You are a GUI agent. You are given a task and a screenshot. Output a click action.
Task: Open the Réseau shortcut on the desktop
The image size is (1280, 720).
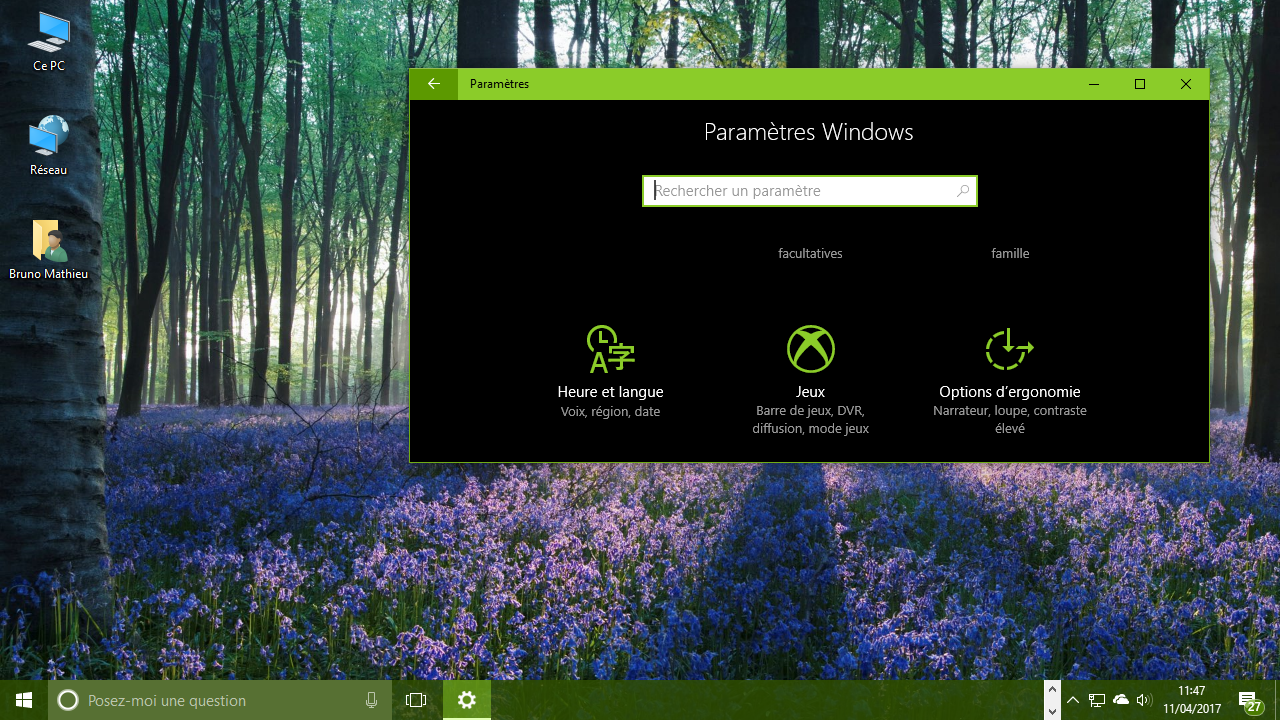[48, 140]
